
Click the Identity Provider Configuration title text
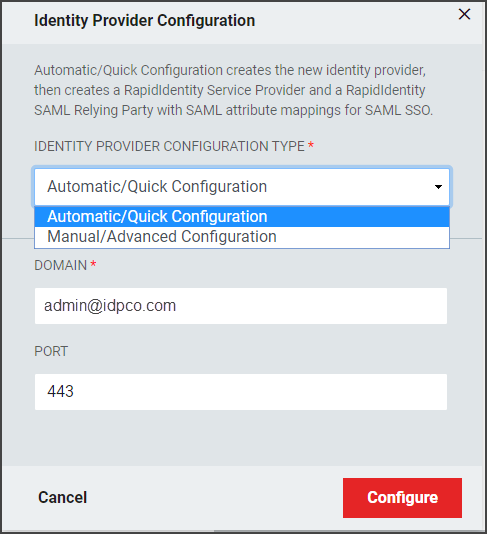pos(144,20)
